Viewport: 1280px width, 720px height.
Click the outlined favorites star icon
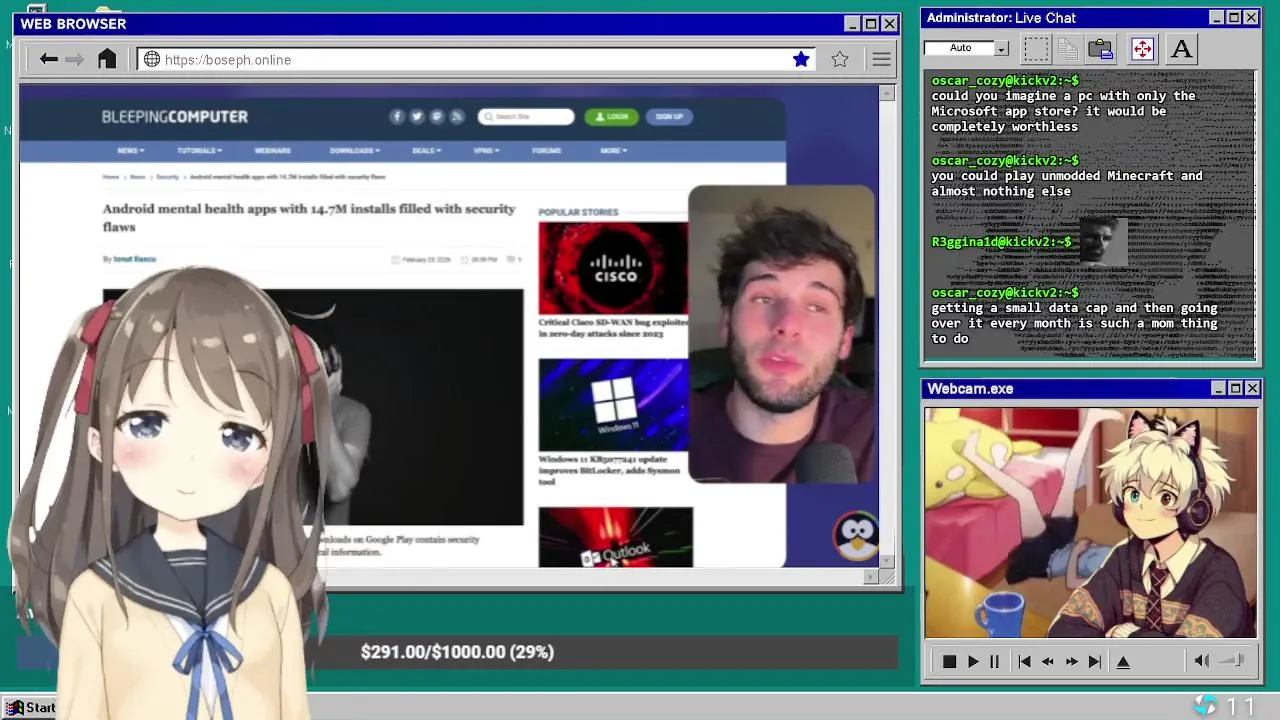pos(840,59)
